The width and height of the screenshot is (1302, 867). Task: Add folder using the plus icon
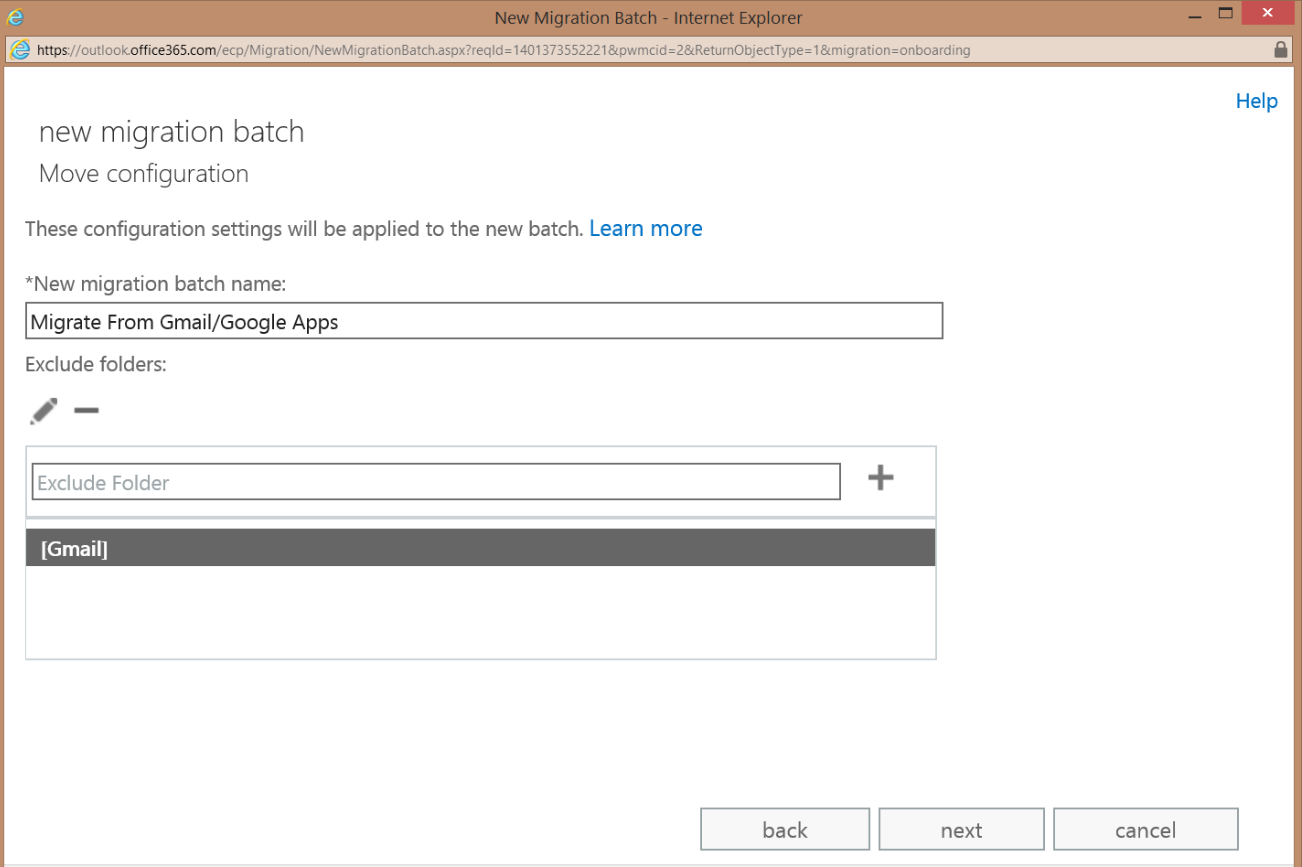(x=880, y=477)
